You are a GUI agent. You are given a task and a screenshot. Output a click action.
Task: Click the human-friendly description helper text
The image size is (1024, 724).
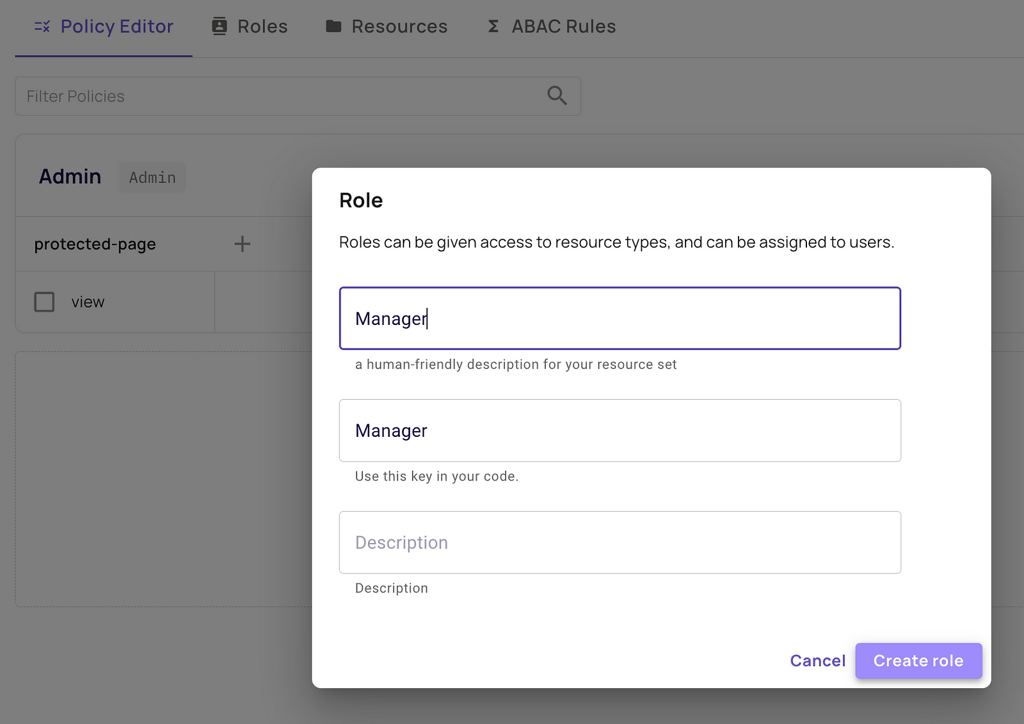516,364
